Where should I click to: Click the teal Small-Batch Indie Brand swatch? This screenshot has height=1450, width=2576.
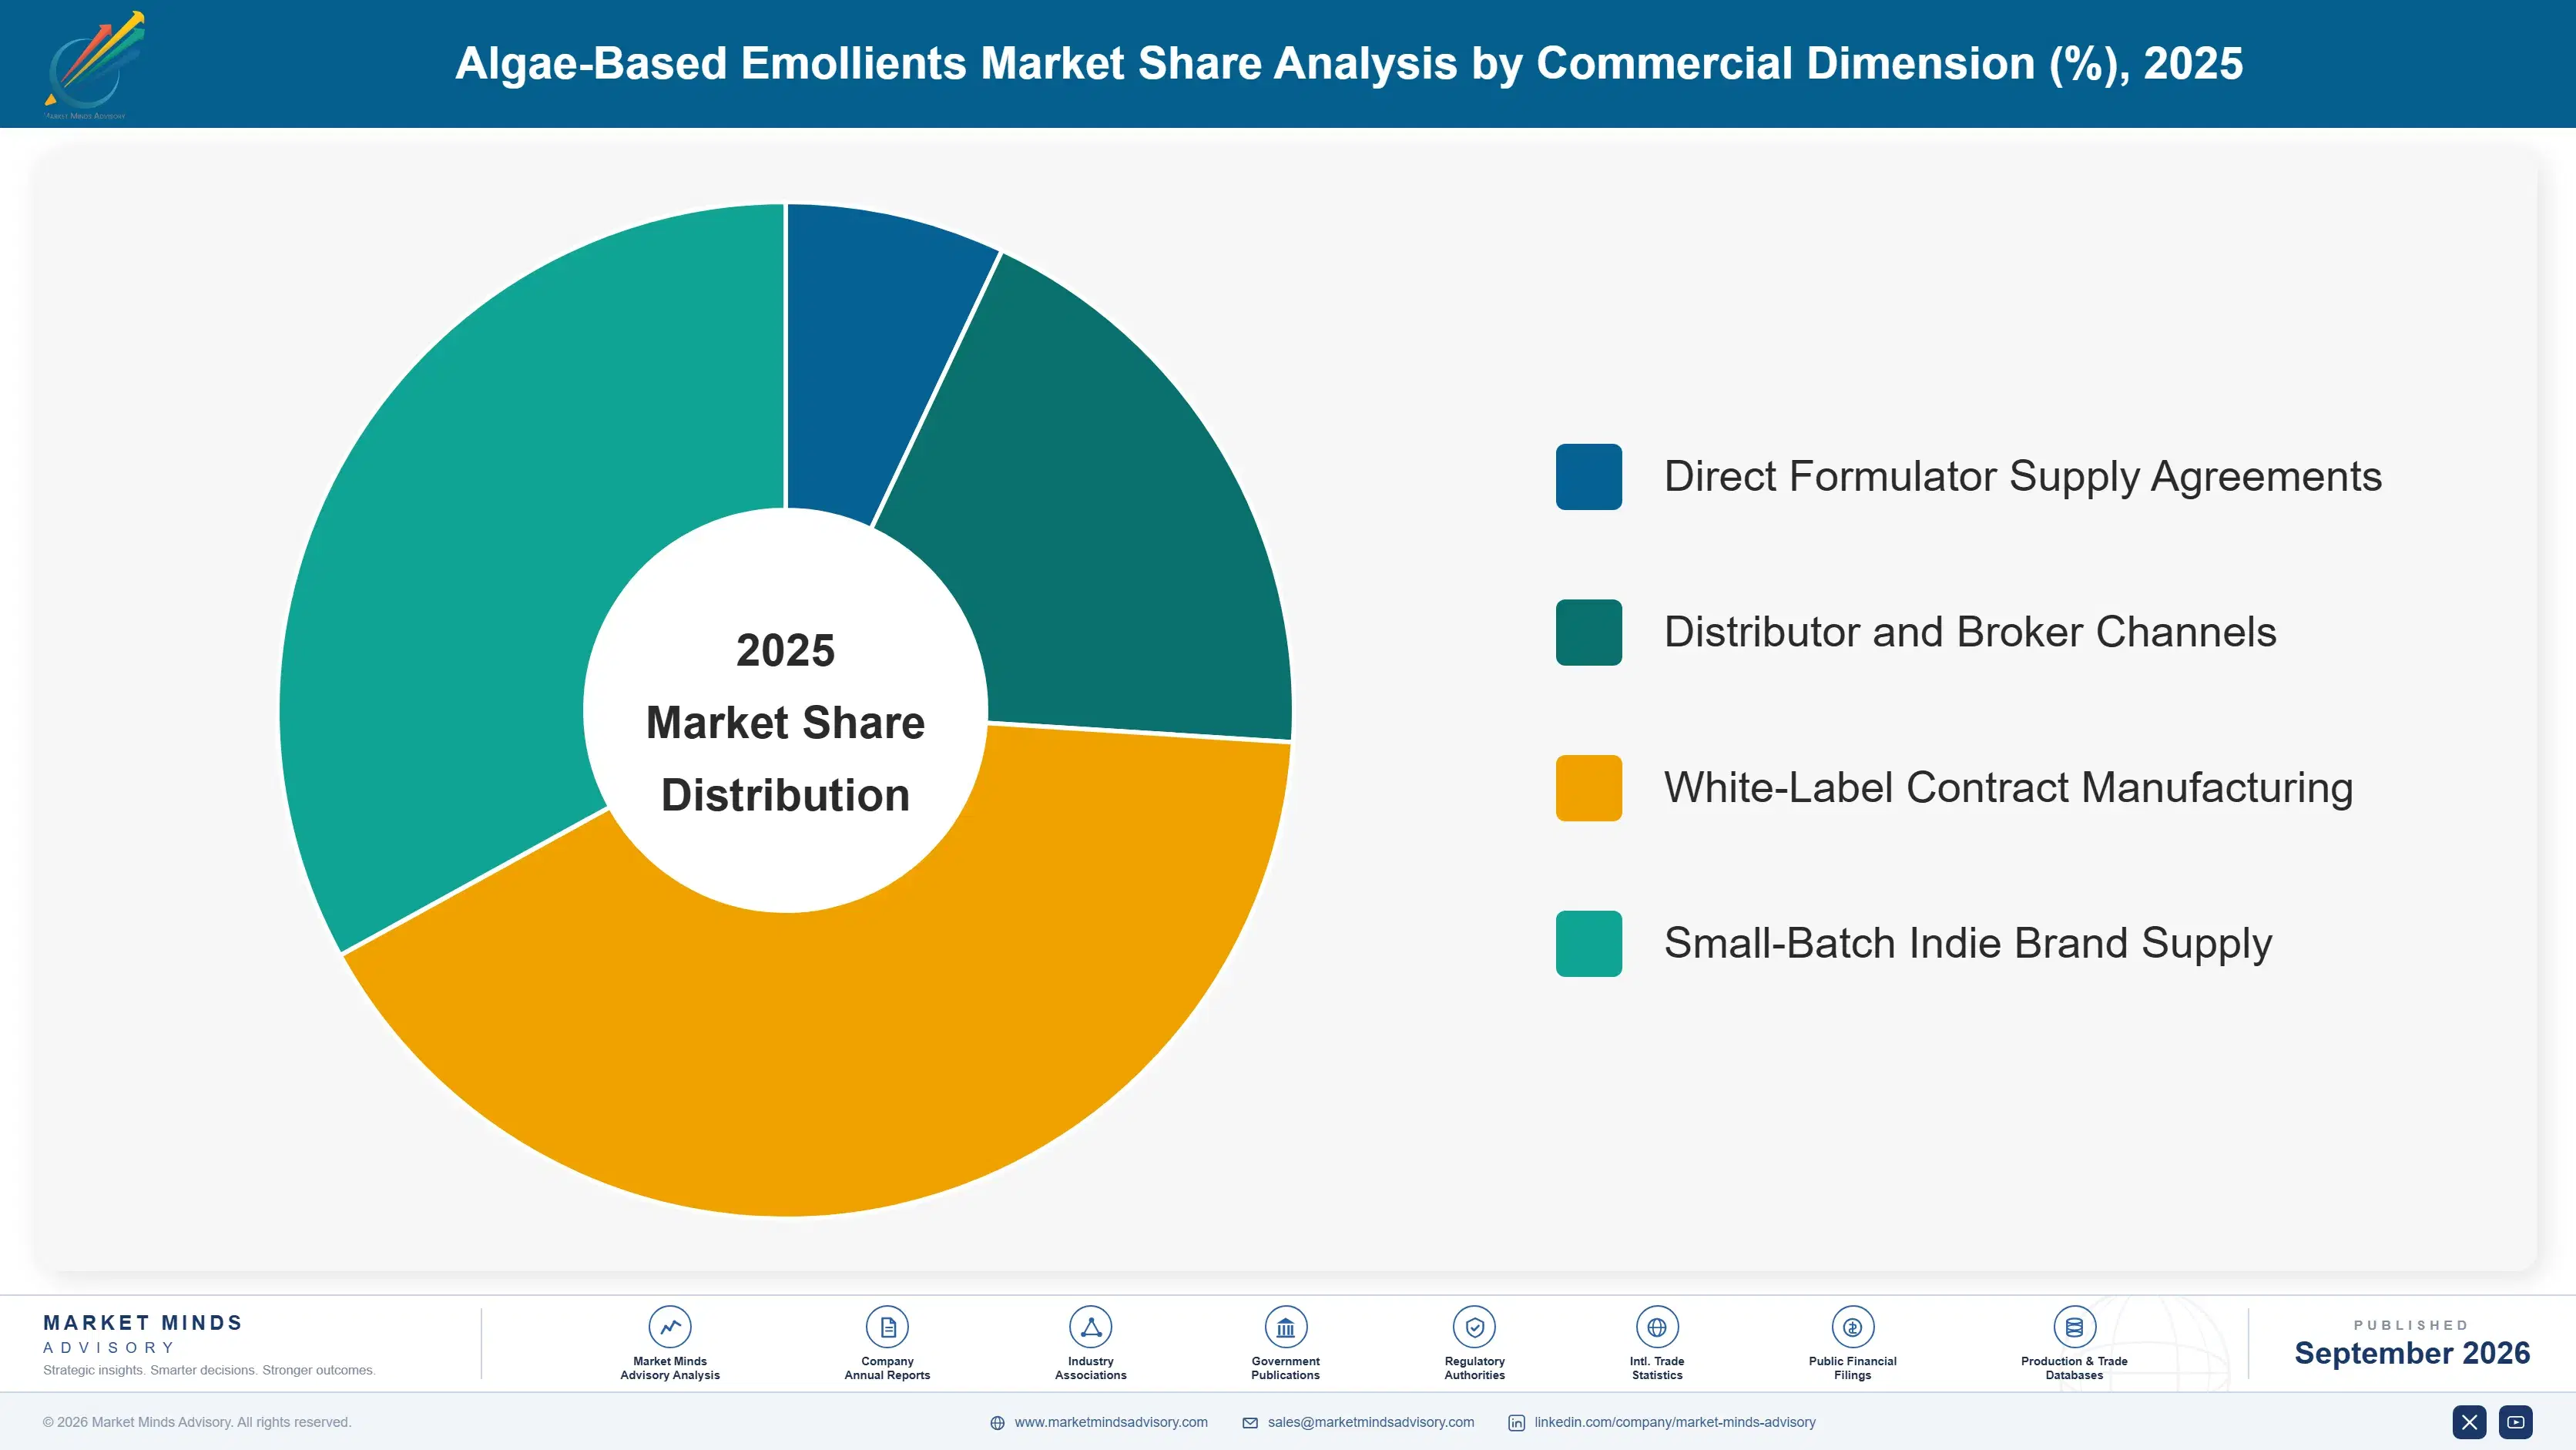point(1589,943)
